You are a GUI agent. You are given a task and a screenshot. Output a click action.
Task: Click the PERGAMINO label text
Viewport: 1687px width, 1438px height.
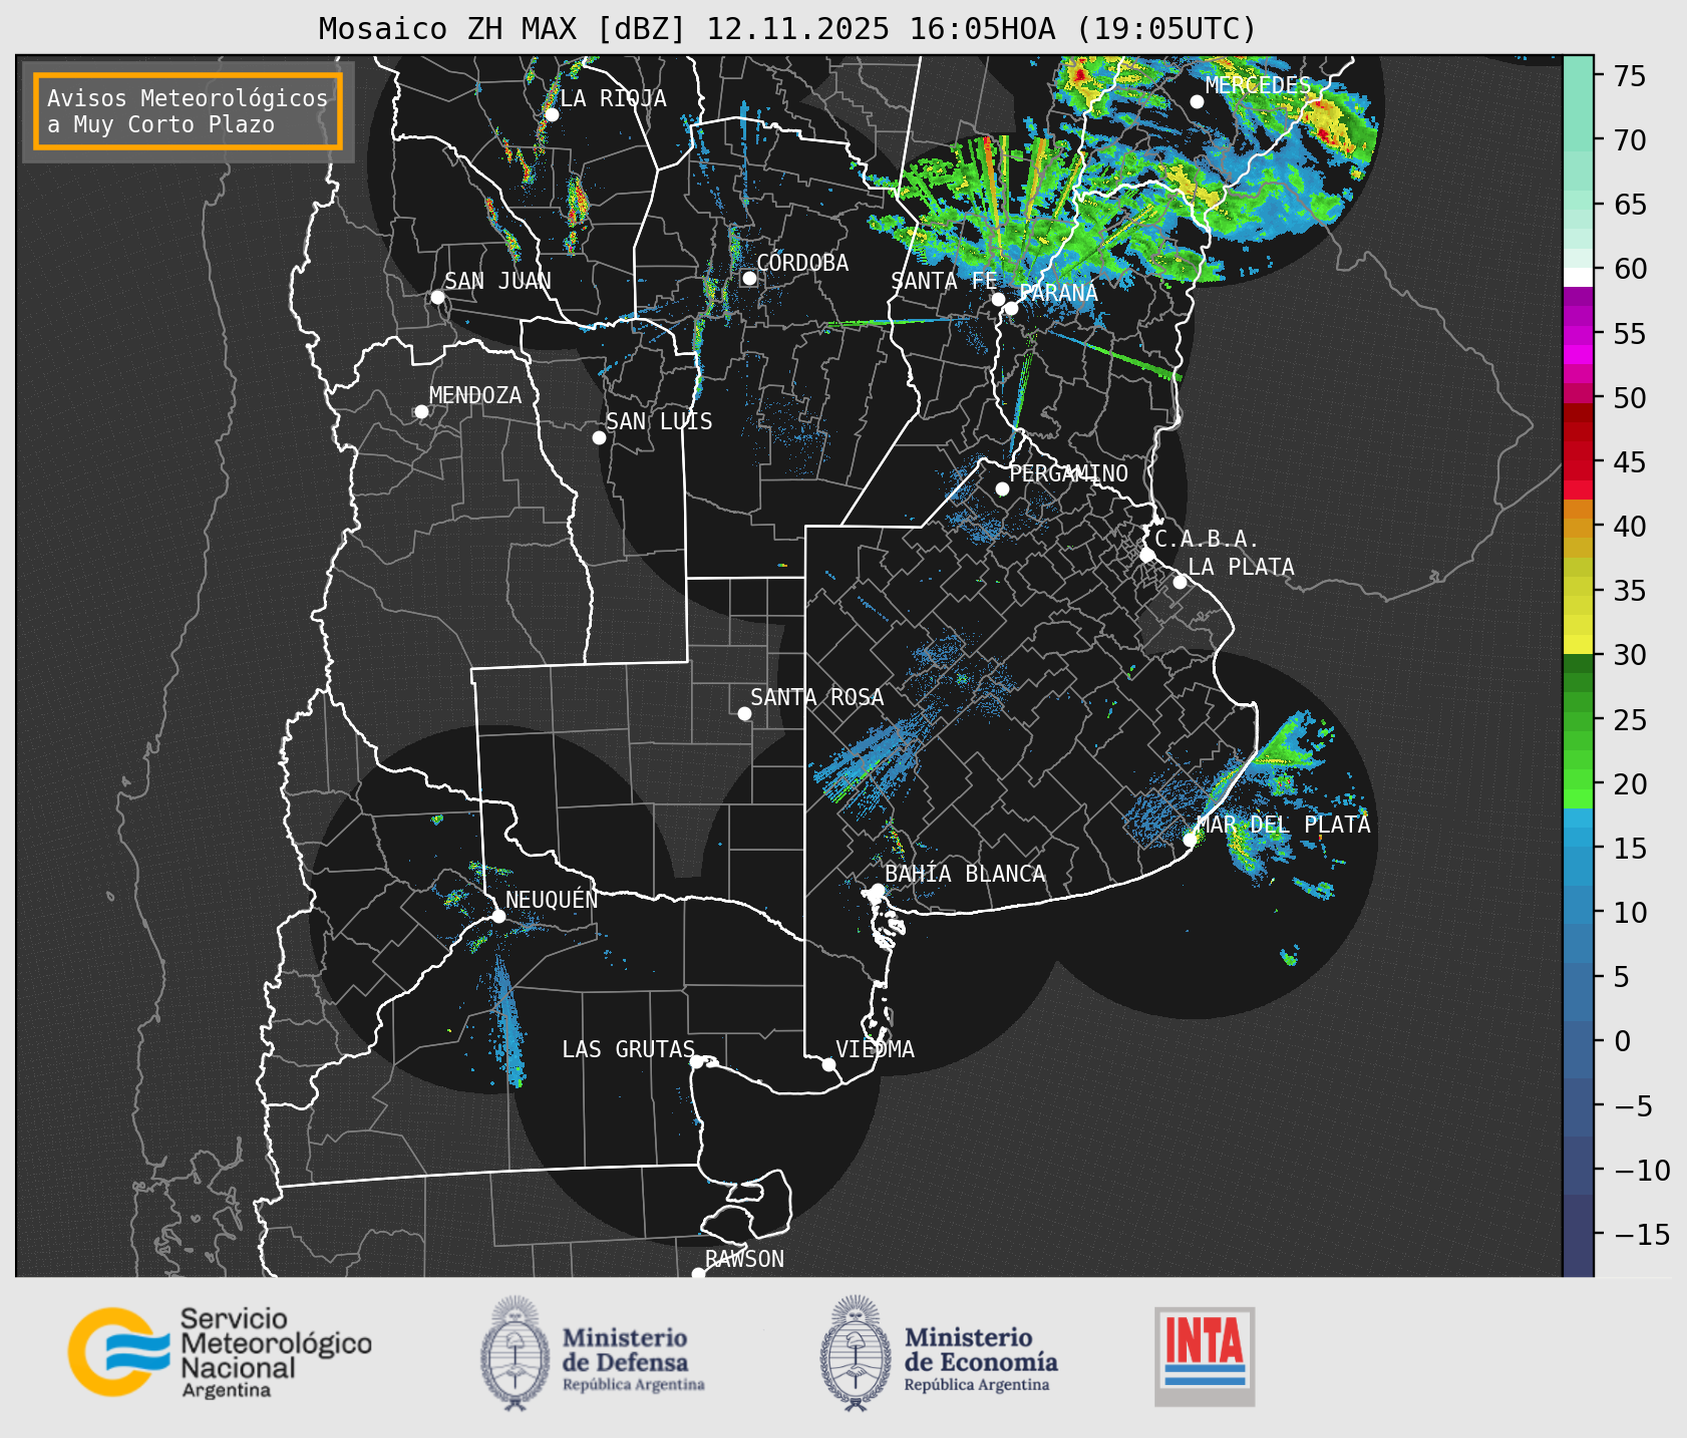click(1069, 473)
